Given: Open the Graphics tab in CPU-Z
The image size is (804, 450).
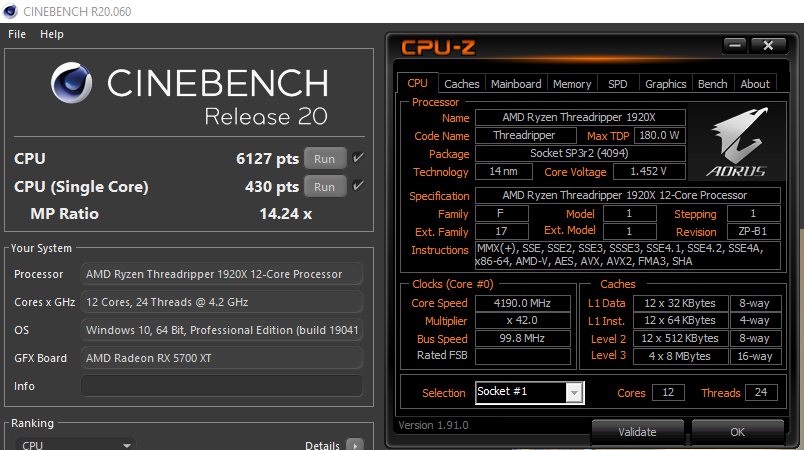Looking at the screenshot, I should 666,84.
